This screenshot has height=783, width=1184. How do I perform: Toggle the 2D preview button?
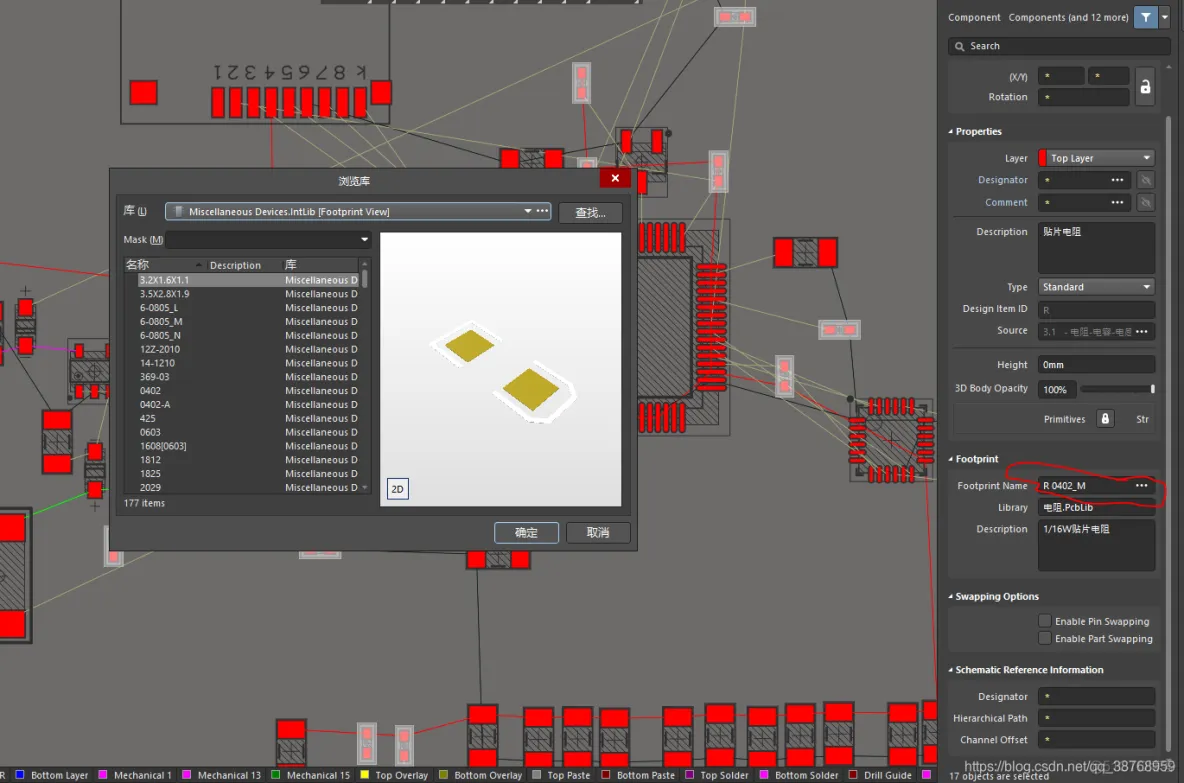pyautogui.click(x=398, y=489)
